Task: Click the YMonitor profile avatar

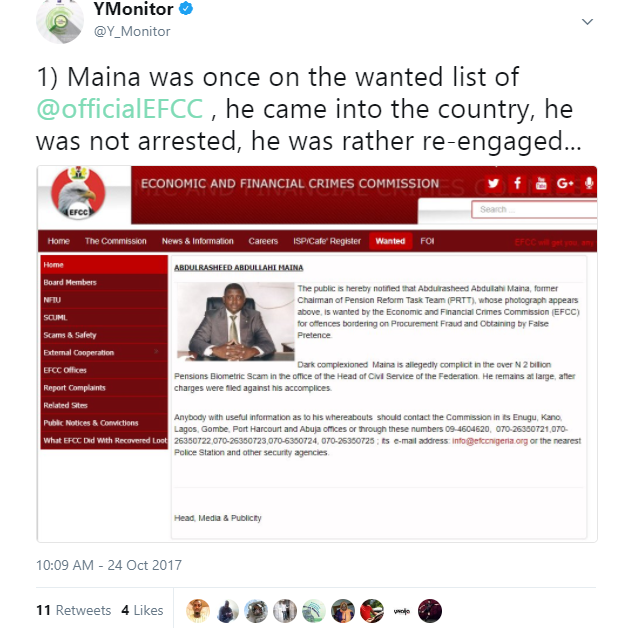Action: [60, 21]
